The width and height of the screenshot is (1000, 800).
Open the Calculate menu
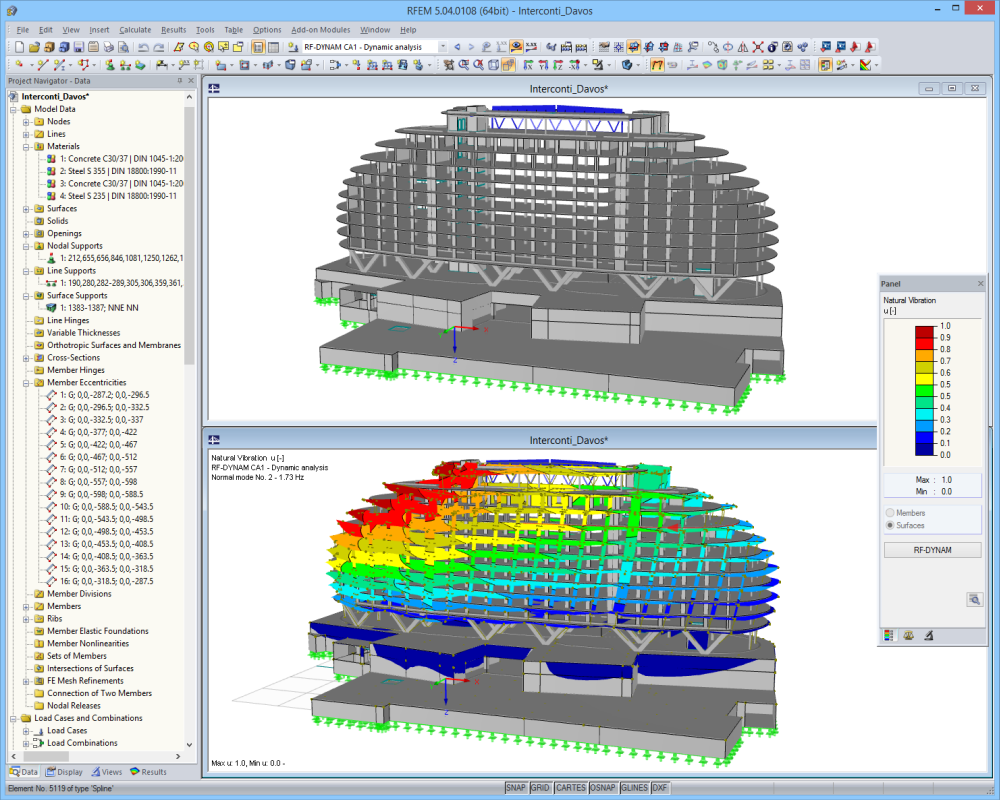click(134, 29)
